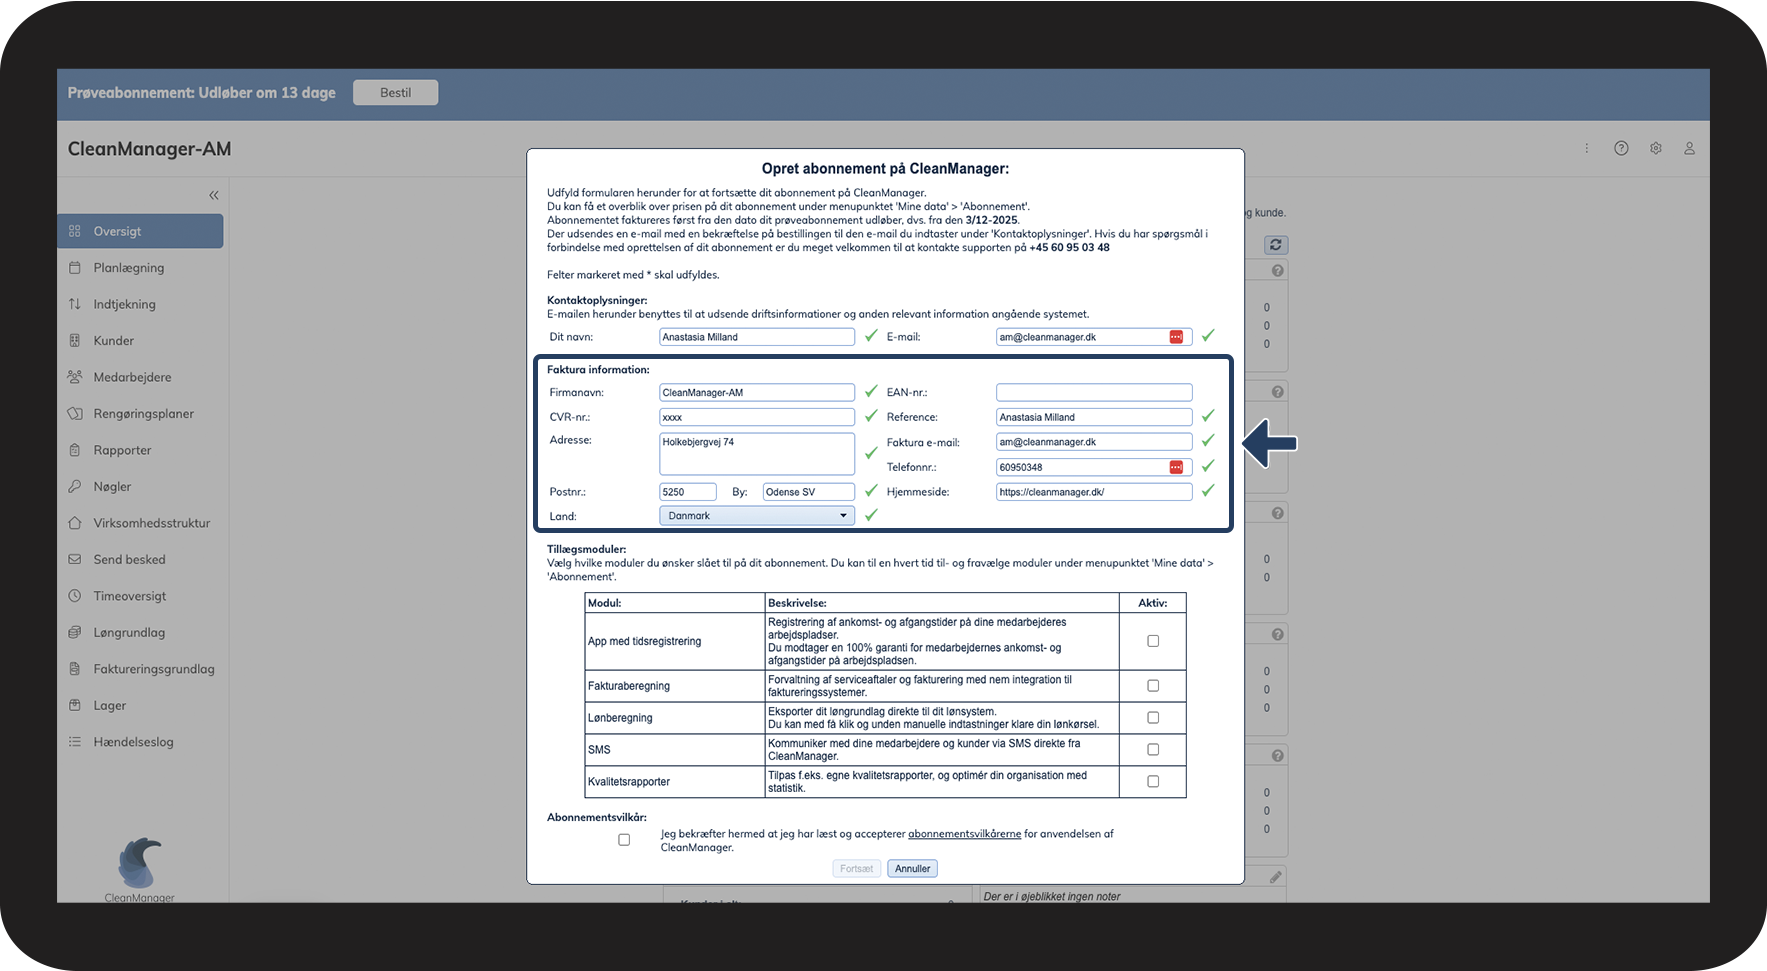Viewport: 1767px width, 971px height.
Task: Open the Land dropdown showing Danmark
Action: click(x=757, y=516)
